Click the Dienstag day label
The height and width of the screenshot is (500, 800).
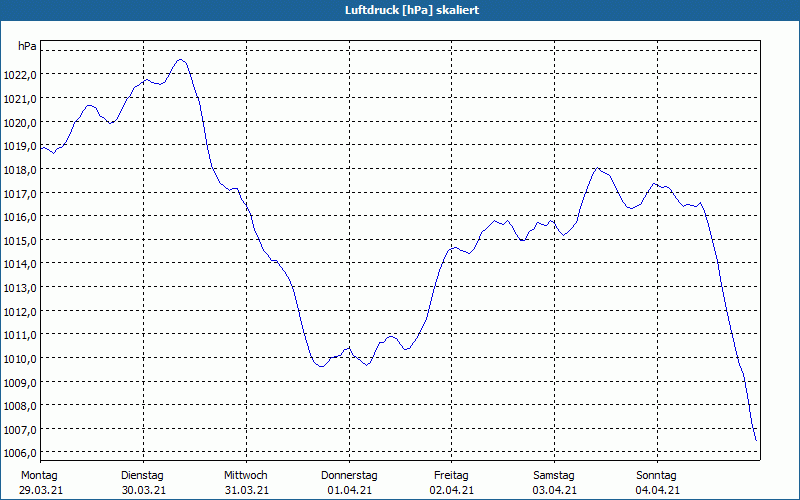[142, 476]
